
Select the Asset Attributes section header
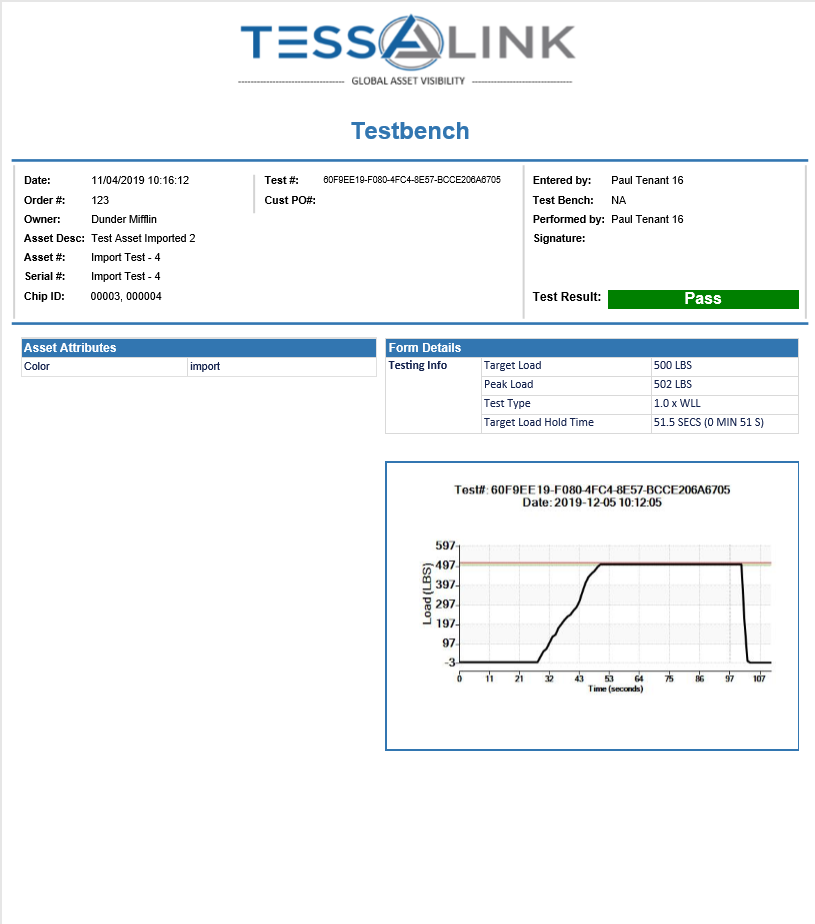tap(199, 348)
